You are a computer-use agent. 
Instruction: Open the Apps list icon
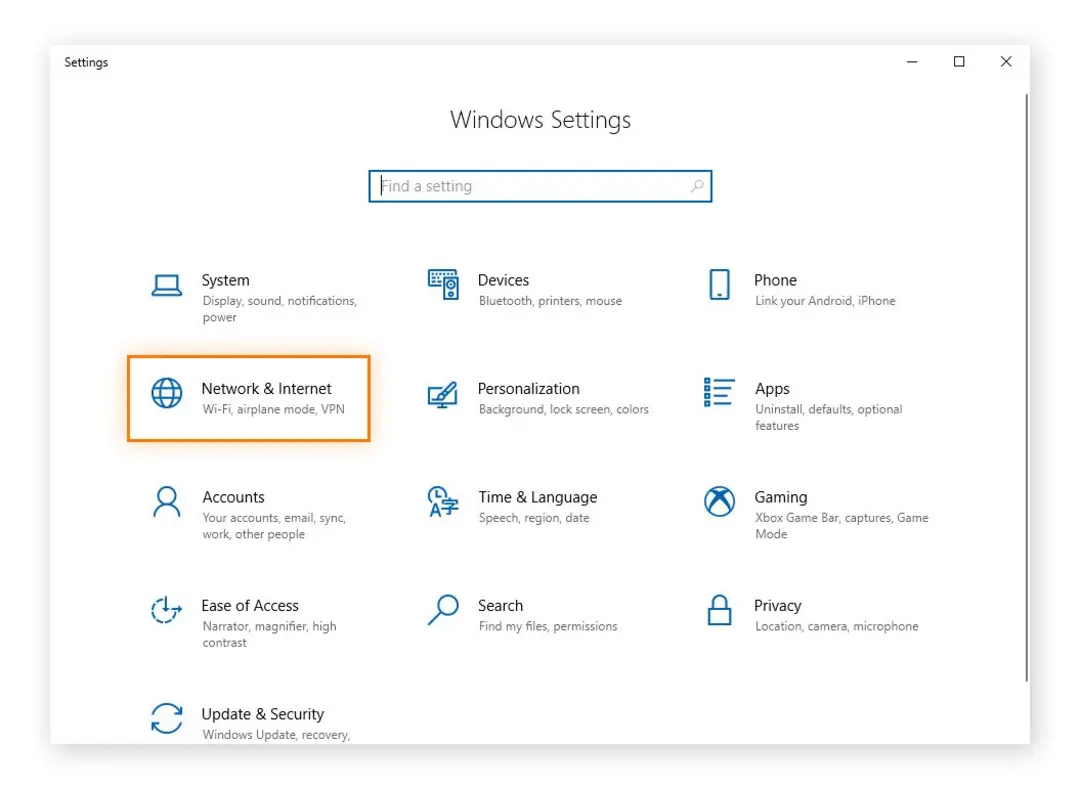coord(719,393)
